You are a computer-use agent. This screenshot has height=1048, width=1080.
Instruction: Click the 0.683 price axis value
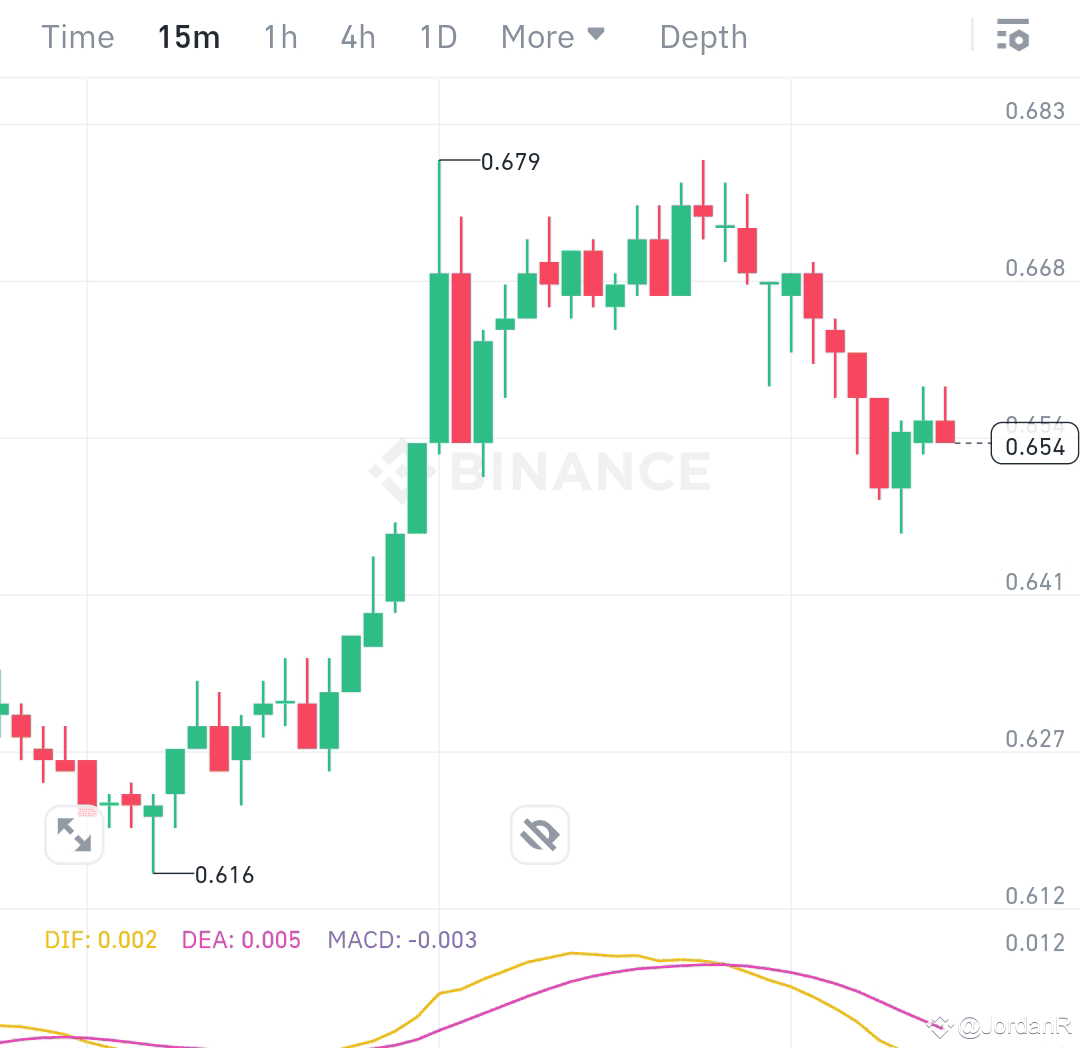[1037, 110]
